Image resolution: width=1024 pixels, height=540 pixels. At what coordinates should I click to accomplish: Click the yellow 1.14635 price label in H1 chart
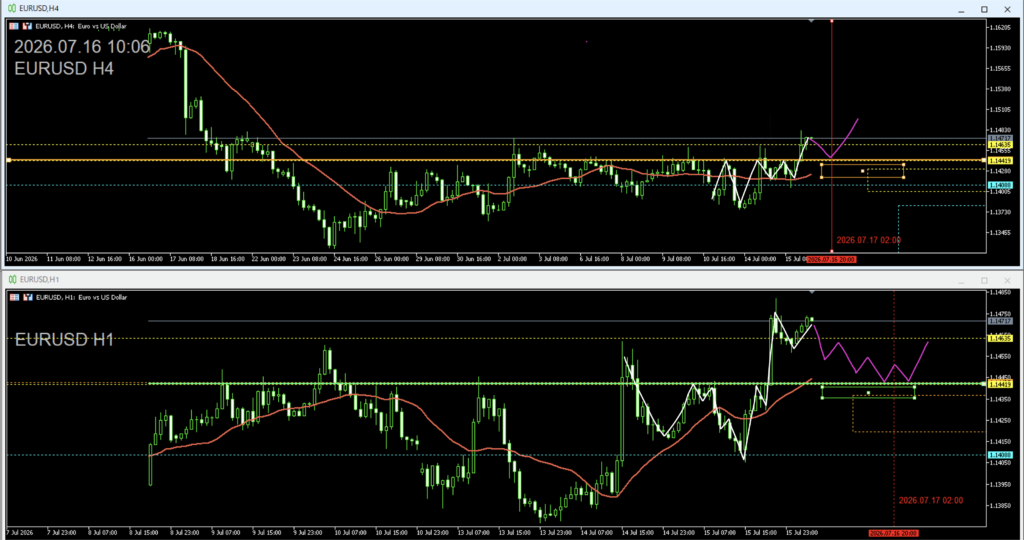tap(1000, 338)
